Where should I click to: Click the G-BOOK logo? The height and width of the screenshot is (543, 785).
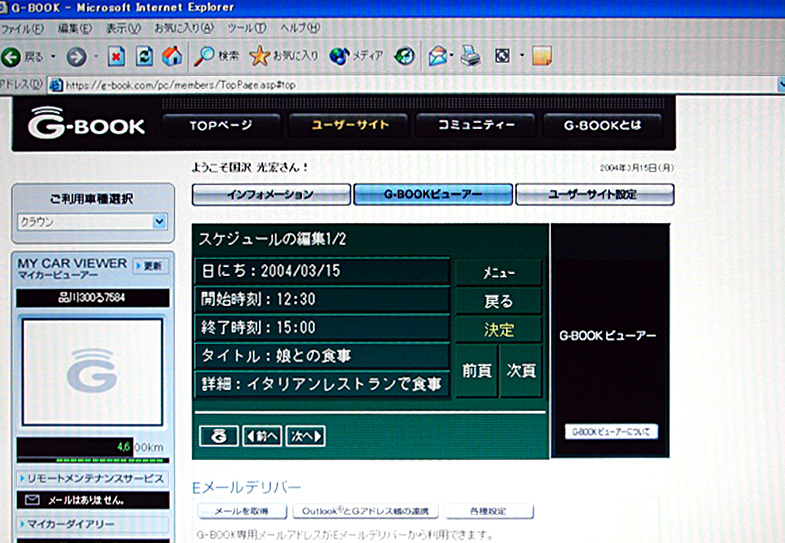pyautogui.click(x=86, y=123)
